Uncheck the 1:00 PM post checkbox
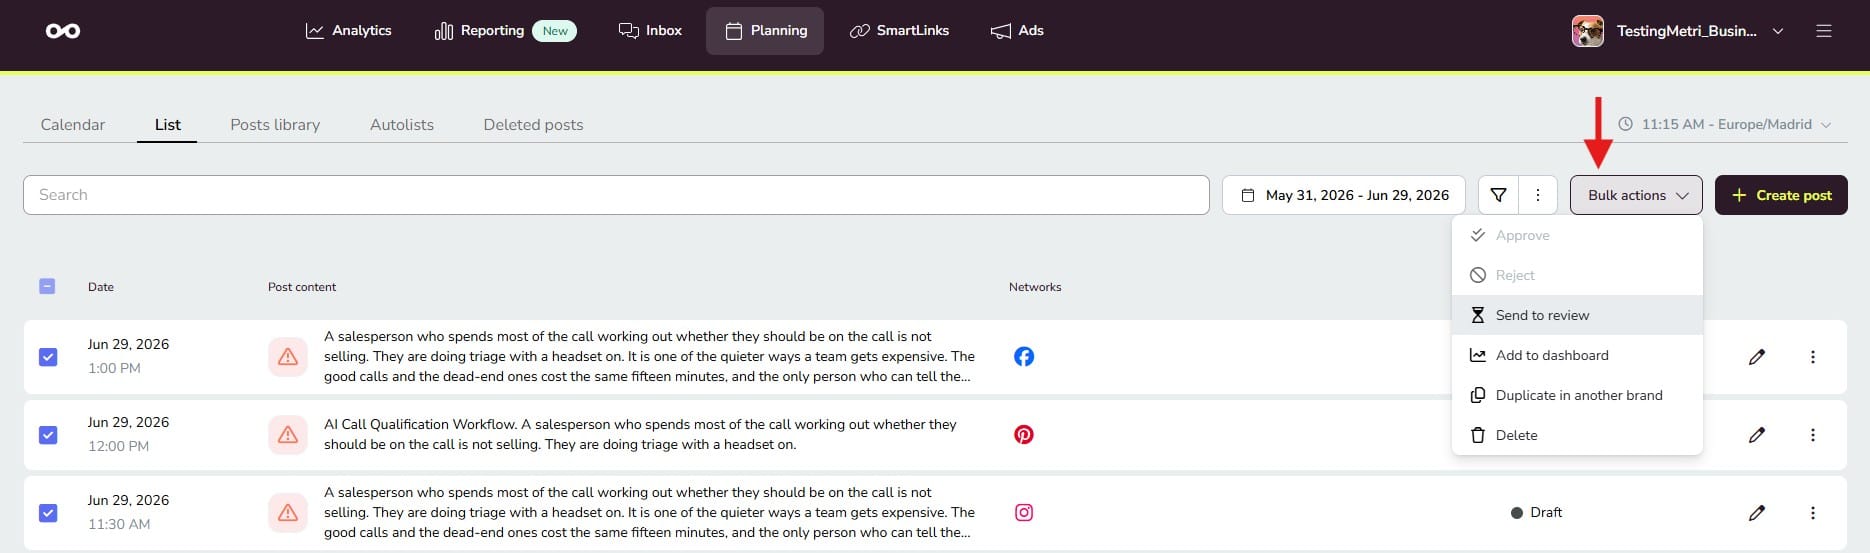Image resolution: width=1870 pixels, height=553 pixels. (48, 357)
